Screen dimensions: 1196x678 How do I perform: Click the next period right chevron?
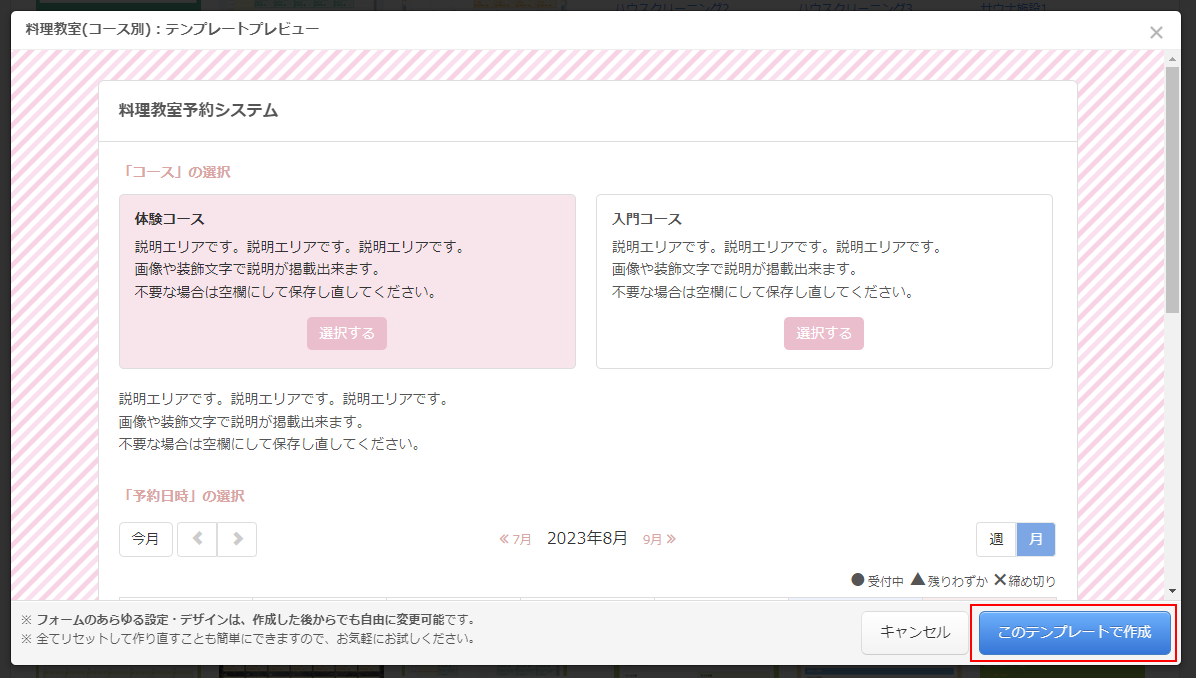[x=237, y=539]
